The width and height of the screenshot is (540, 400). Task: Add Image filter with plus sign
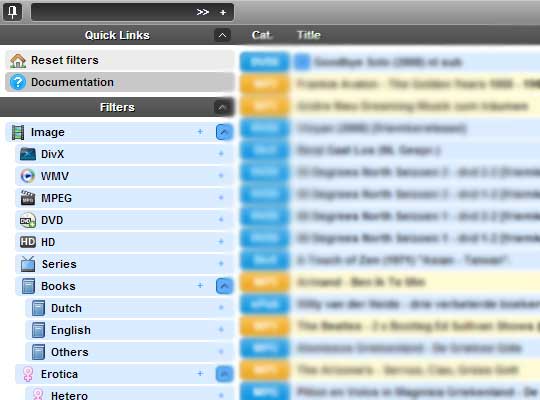[200, 132]
